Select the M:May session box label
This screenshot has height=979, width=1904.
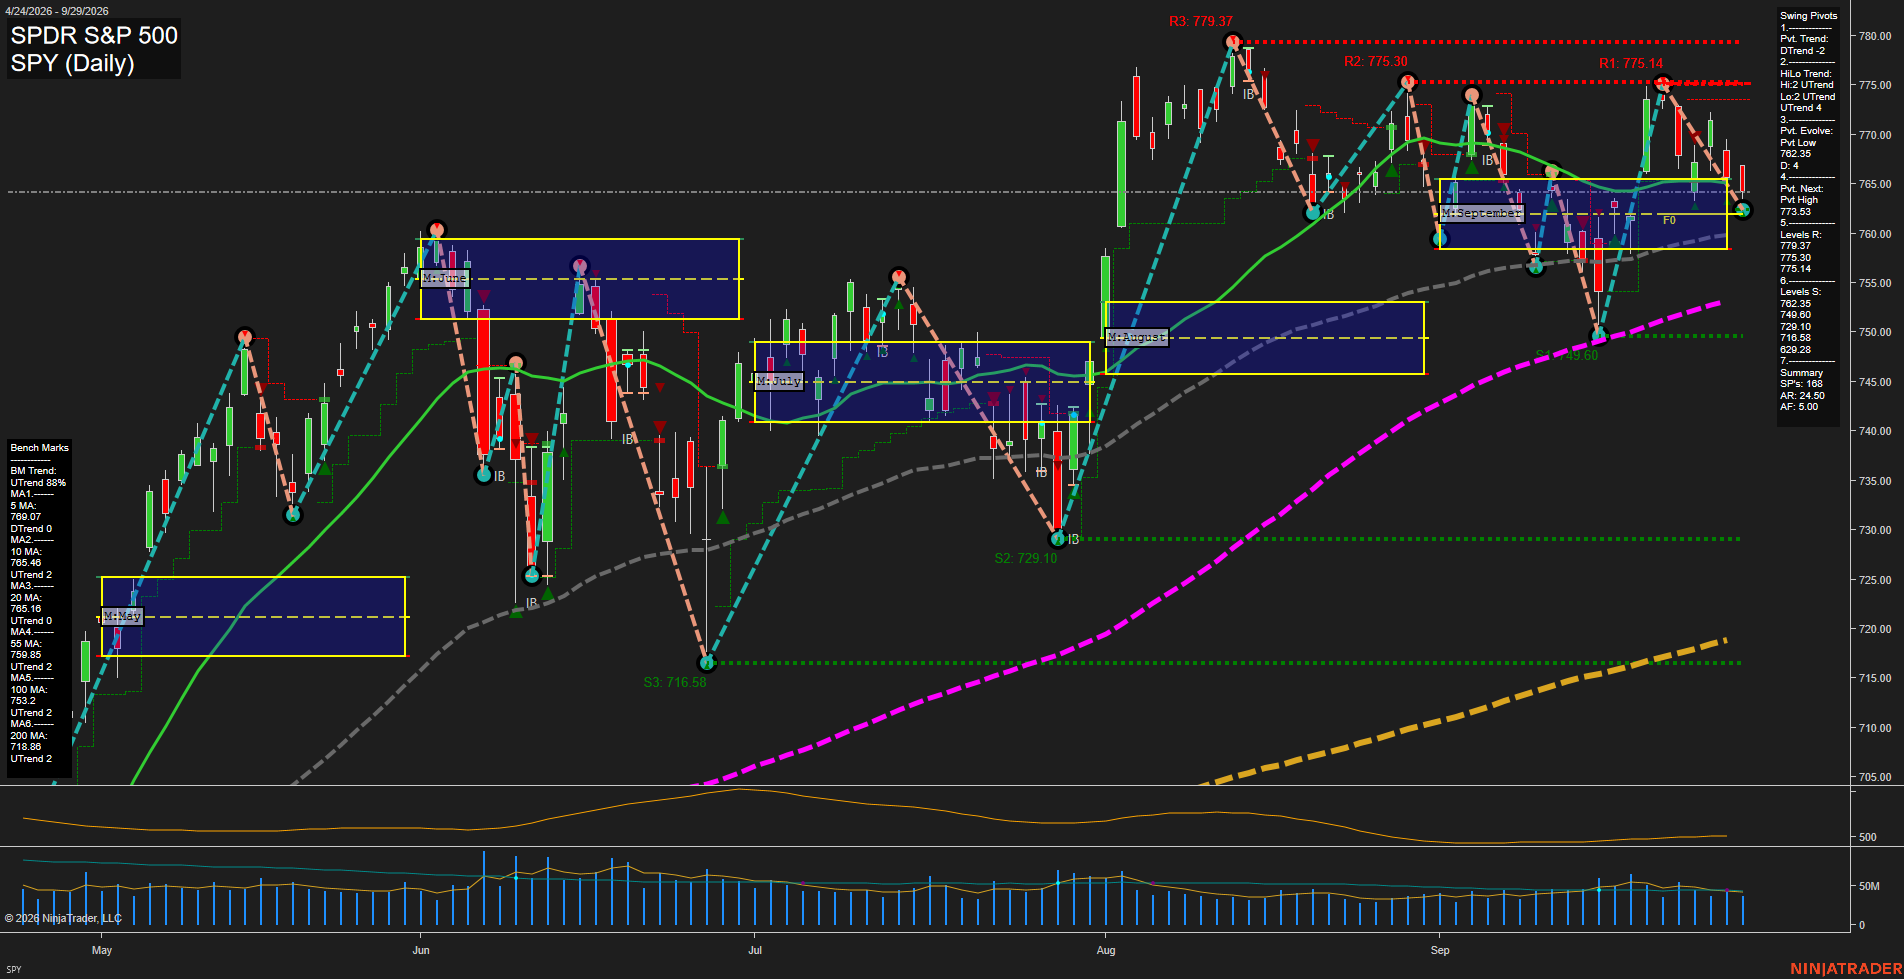pyautogui.click(x=122, y=616)
